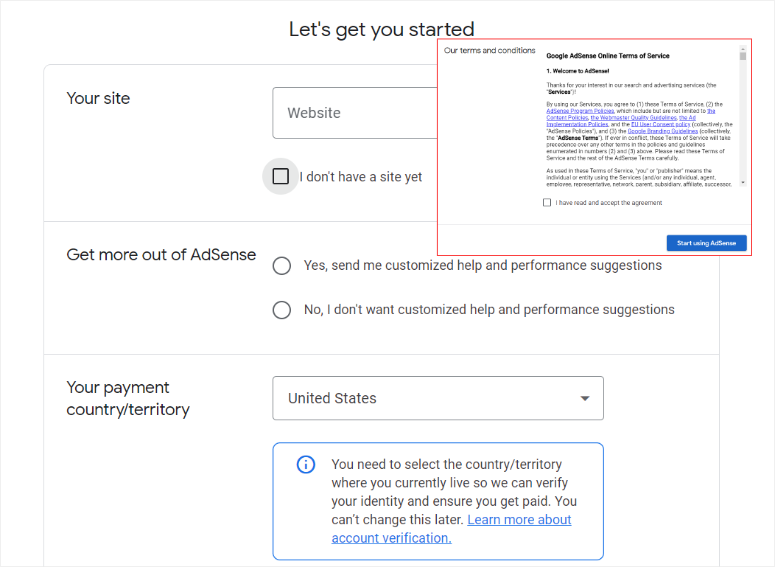Open the Webmaster Quality Guidelines link

[634, 118]
